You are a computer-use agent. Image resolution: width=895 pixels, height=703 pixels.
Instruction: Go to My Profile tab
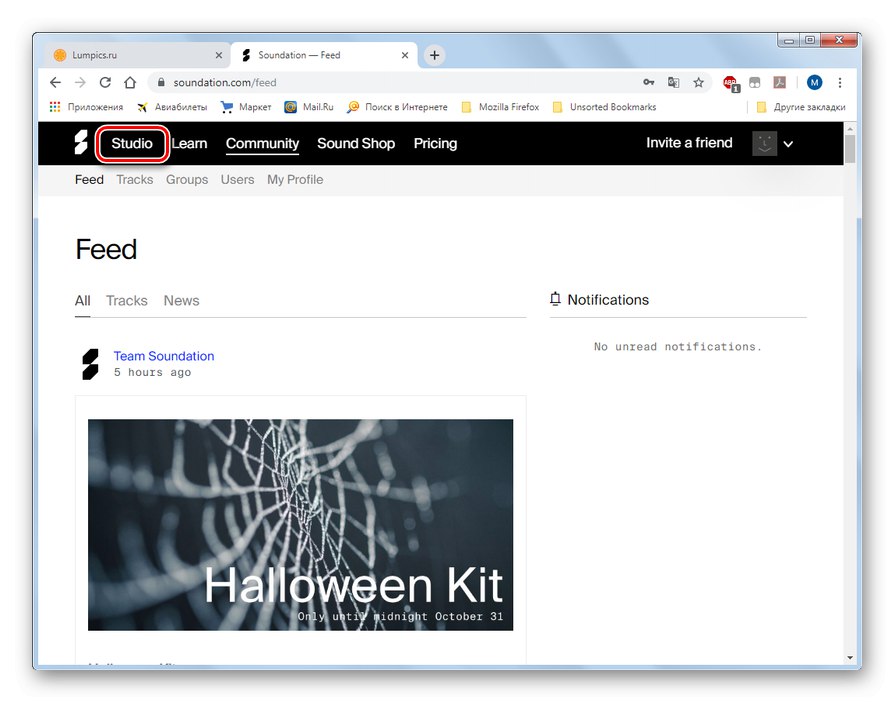[x=295, y=180]
